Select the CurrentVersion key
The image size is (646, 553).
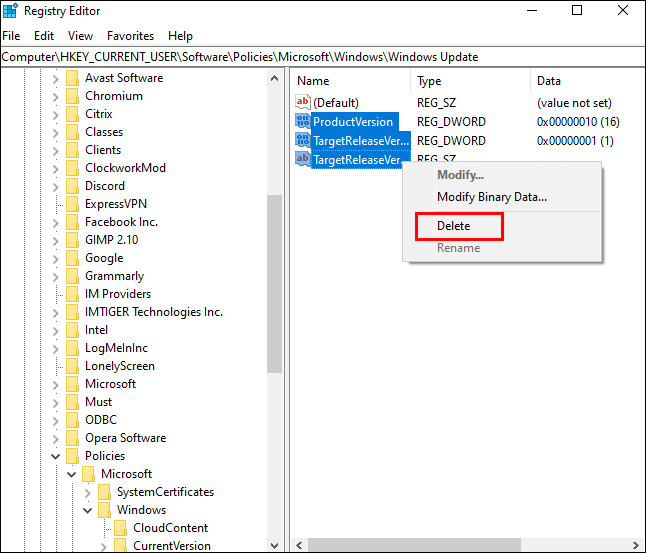[x=172, y=545]
